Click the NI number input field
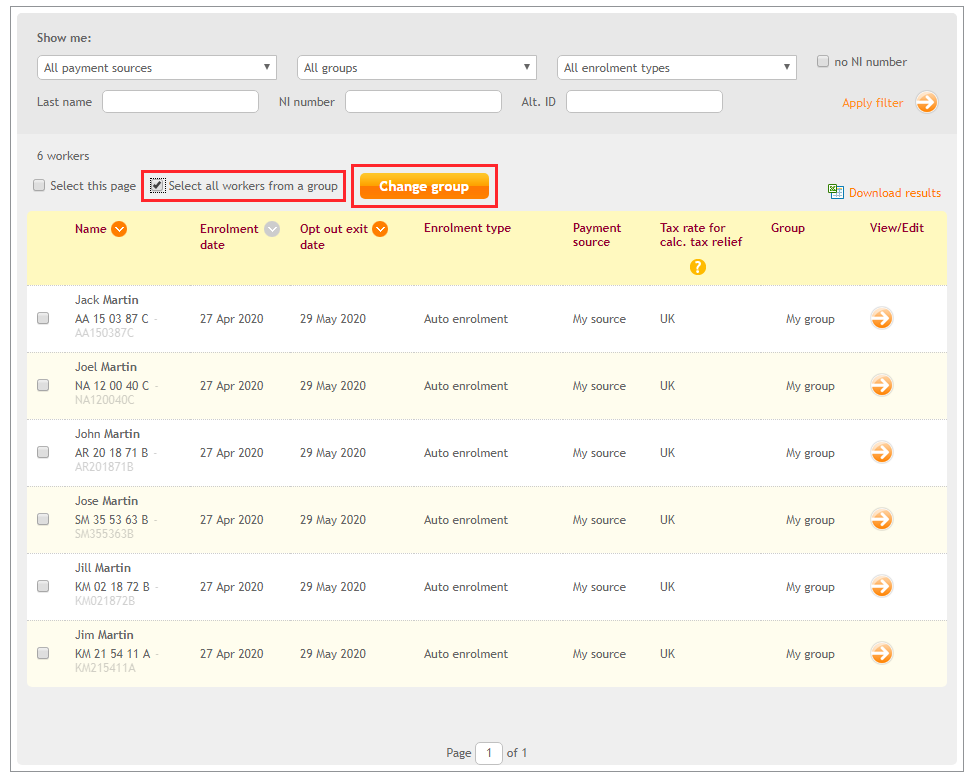The width and height of the screenshot is (978, 783). (x=424, y=102)
